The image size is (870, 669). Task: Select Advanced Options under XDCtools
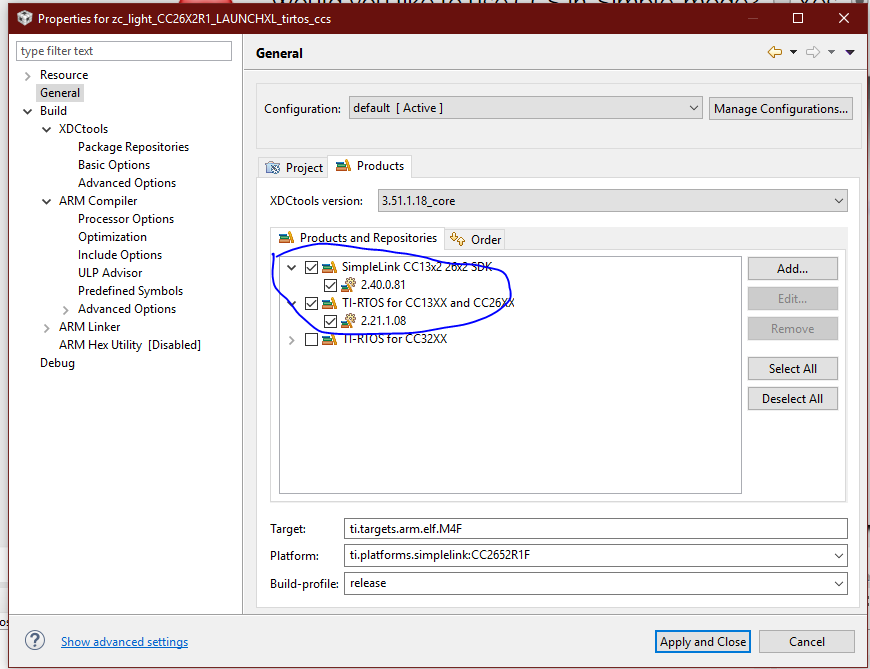coord(127,183)
